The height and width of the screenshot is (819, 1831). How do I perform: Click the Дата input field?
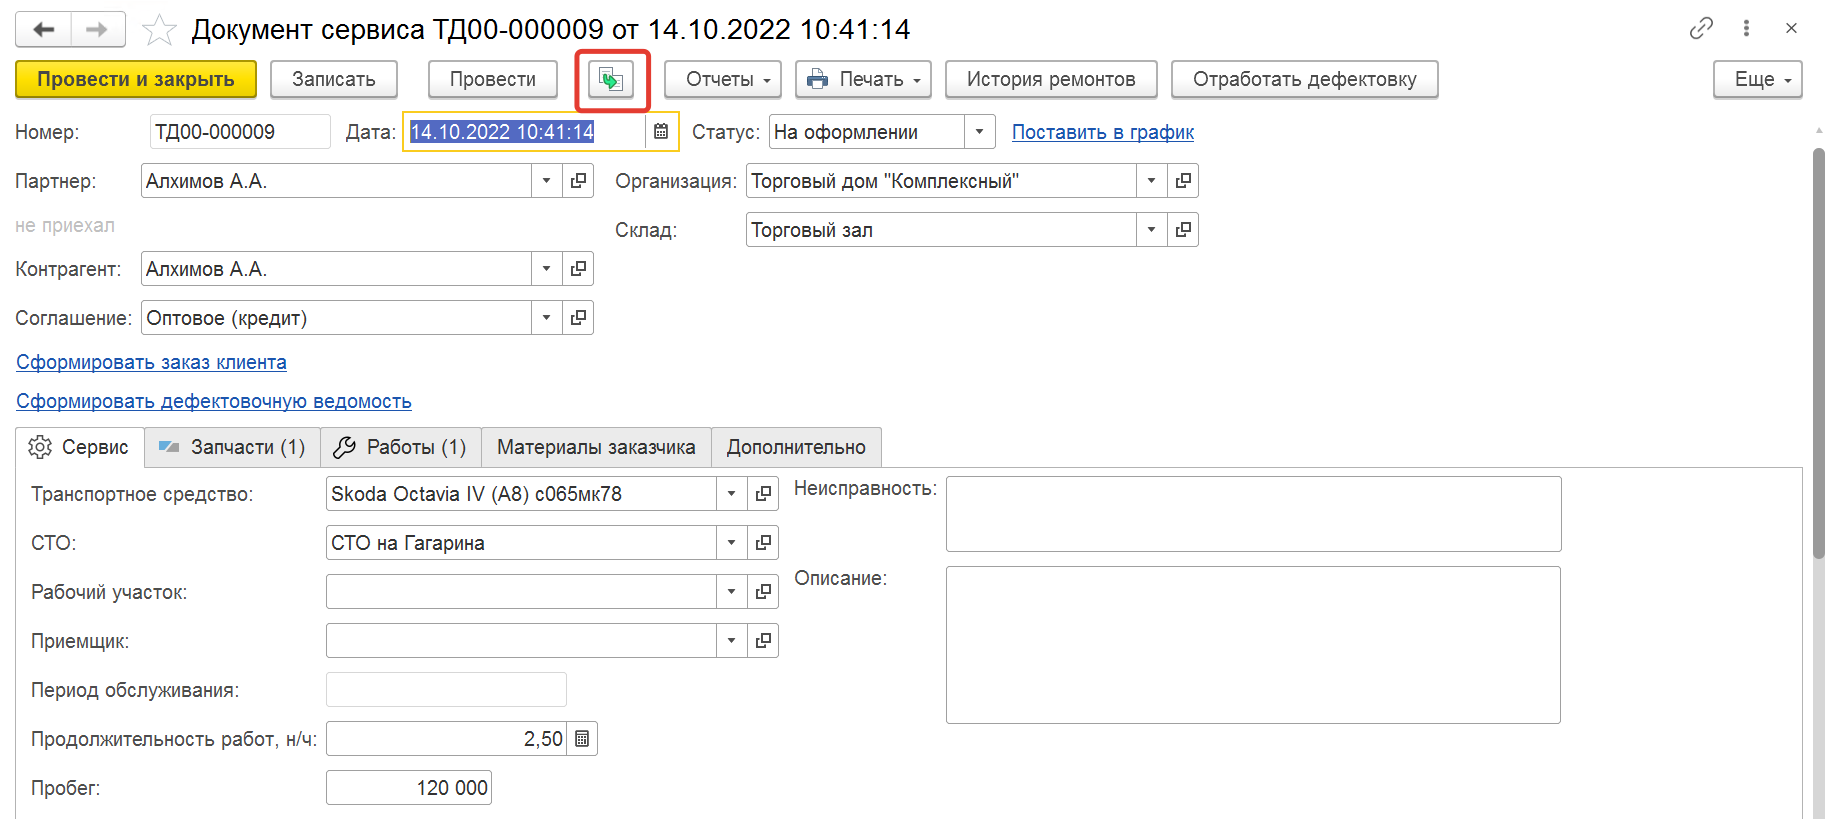coord(526,132)
